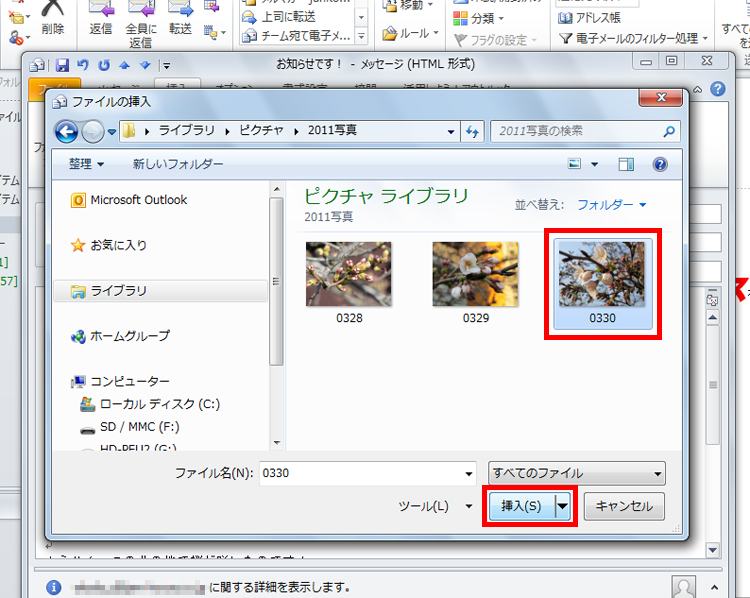Click ピクチャ in the address breadcrumb
Image resolution: width=750 pixels, height=598 pixels.
point(261,131)
